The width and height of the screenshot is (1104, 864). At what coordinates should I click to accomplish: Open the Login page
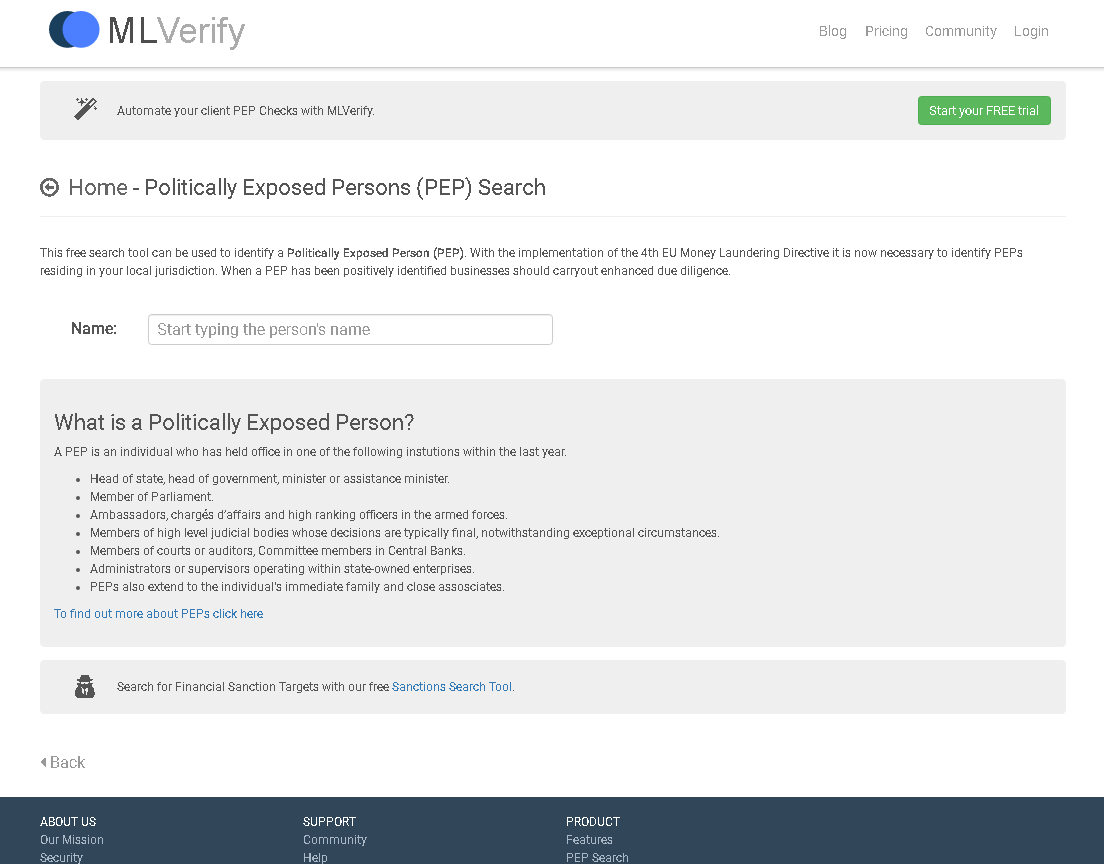1031,31
